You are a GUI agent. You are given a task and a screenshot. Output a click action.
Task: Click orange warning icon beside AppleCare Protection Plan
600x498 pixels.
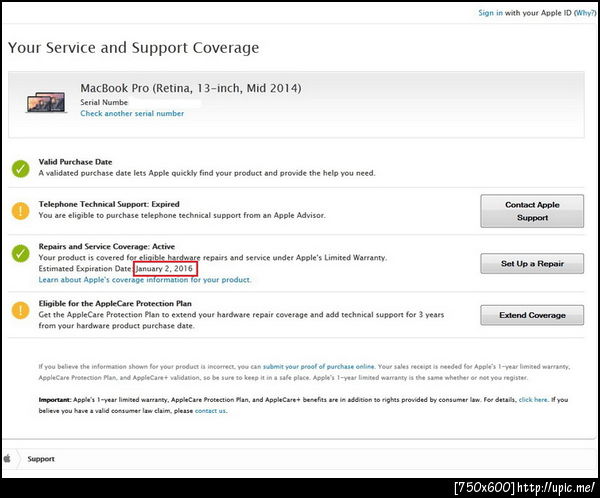21,310
